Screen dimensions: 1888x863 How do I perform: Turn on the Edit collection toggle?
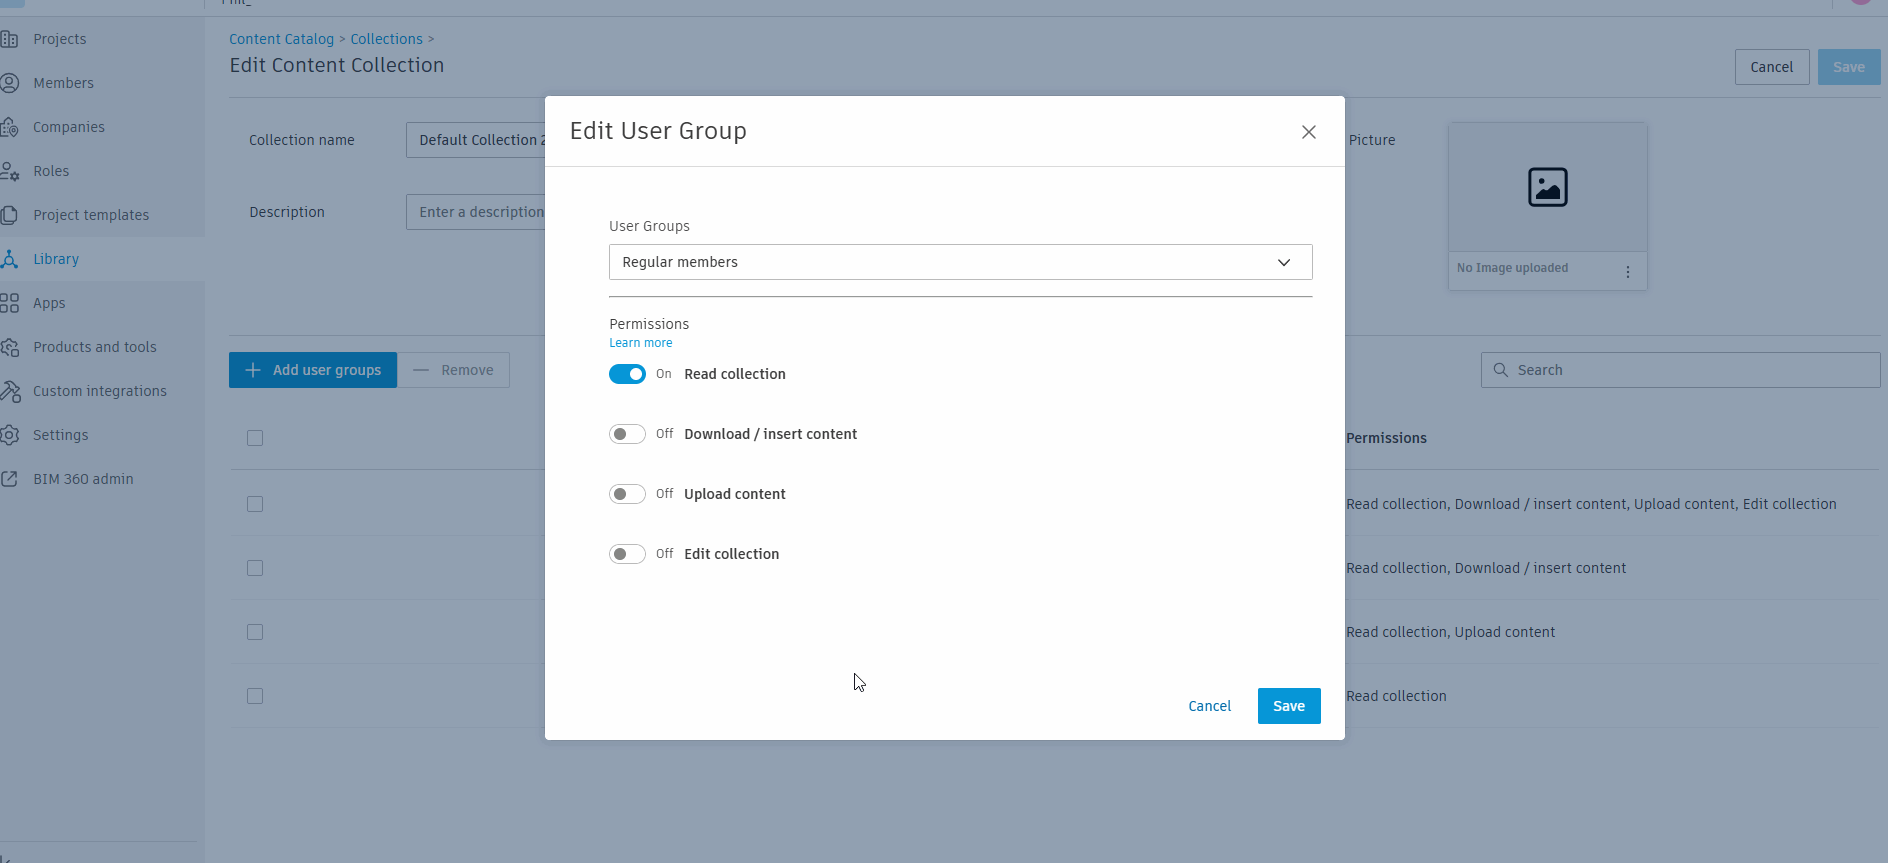pyautogui.click(x=627, y=554)
